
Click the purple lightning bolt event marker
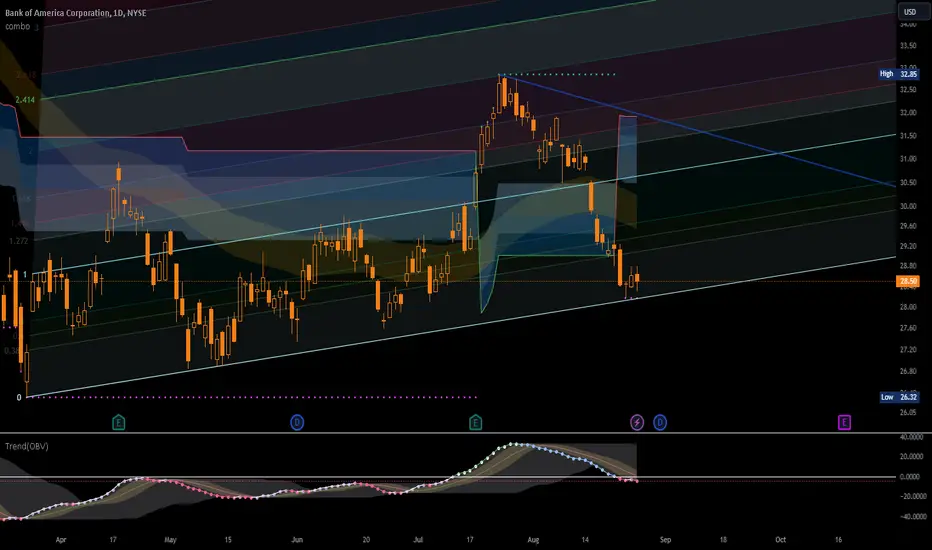pos(637,423)
